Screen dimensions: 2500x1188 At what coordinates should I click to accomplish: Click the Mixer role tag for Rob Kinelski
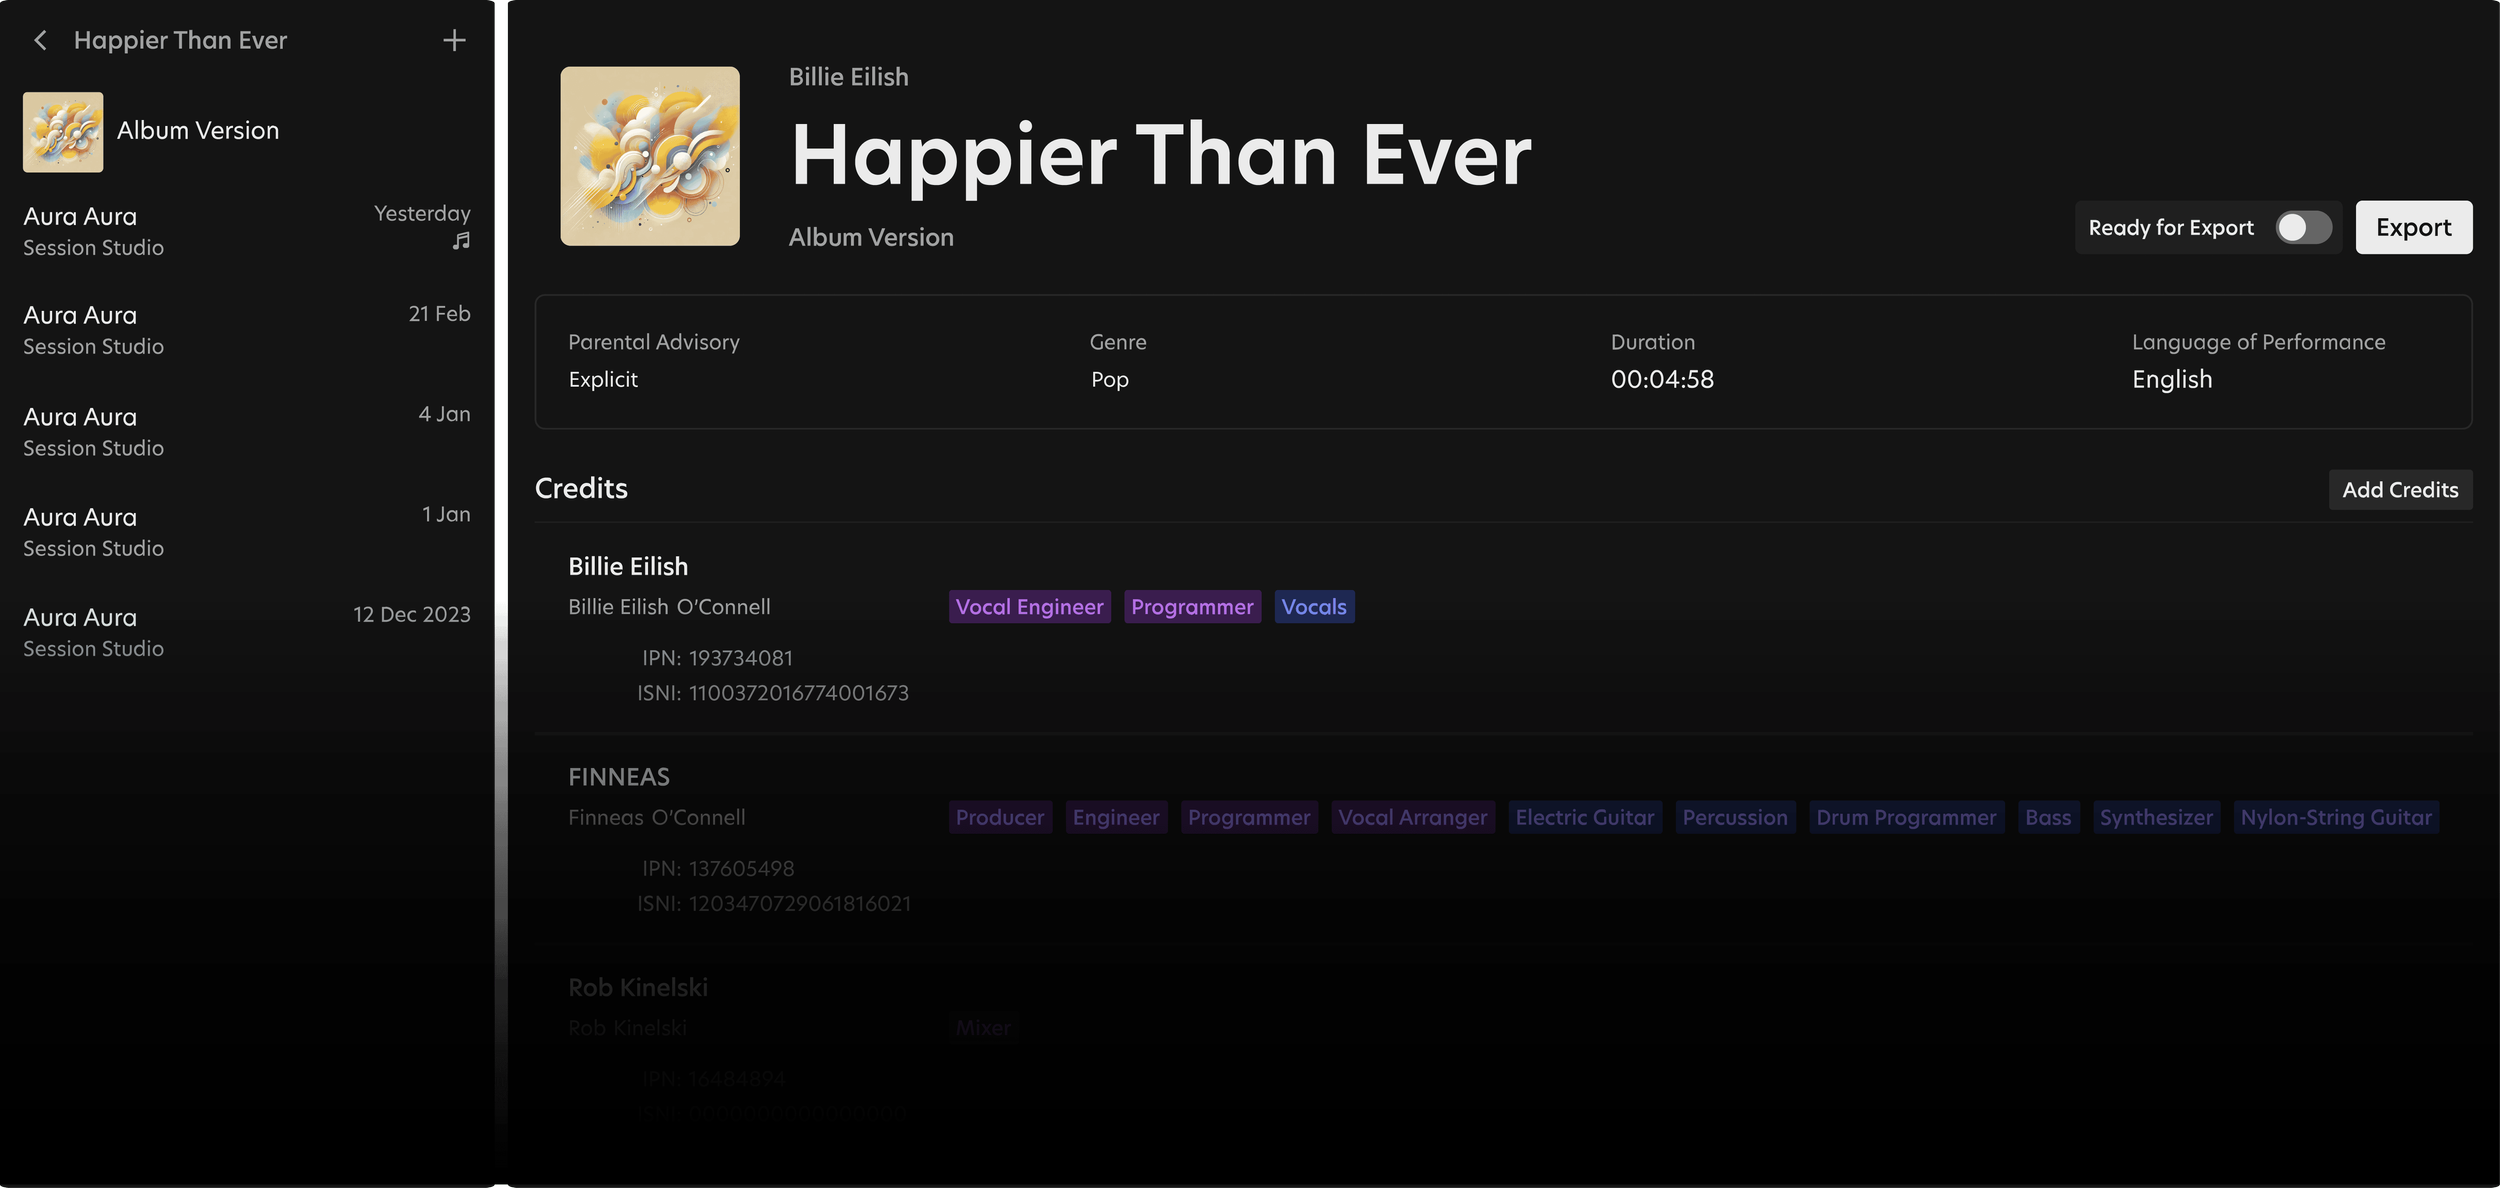(x=983, y=1028)
